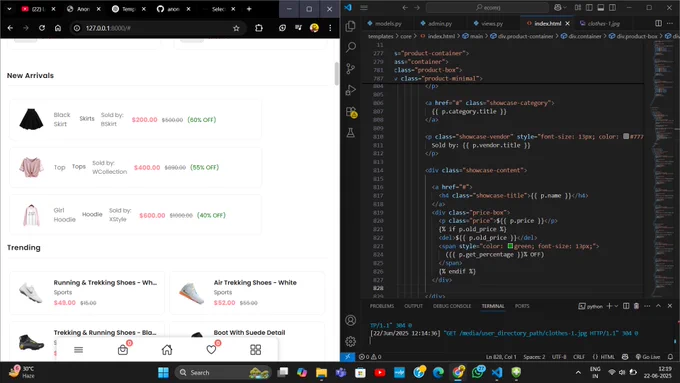Open the wishlist heart icon in bottom bar
Viewport: 680px width, 383px height.
pyautogui.click(x=212, y=349)
